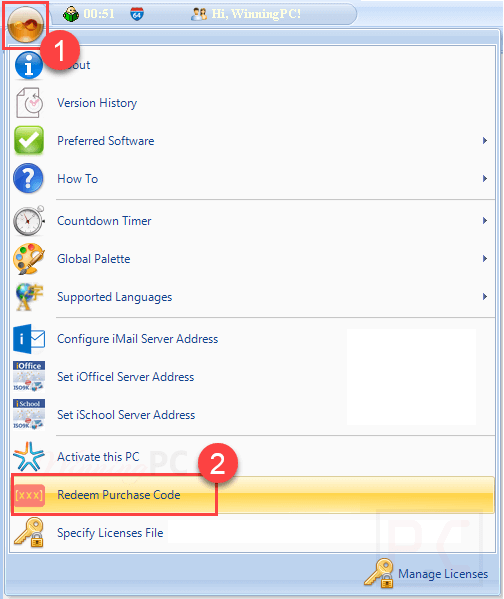
Task: Click the Manage Licenses button
Action: (426, 574)
